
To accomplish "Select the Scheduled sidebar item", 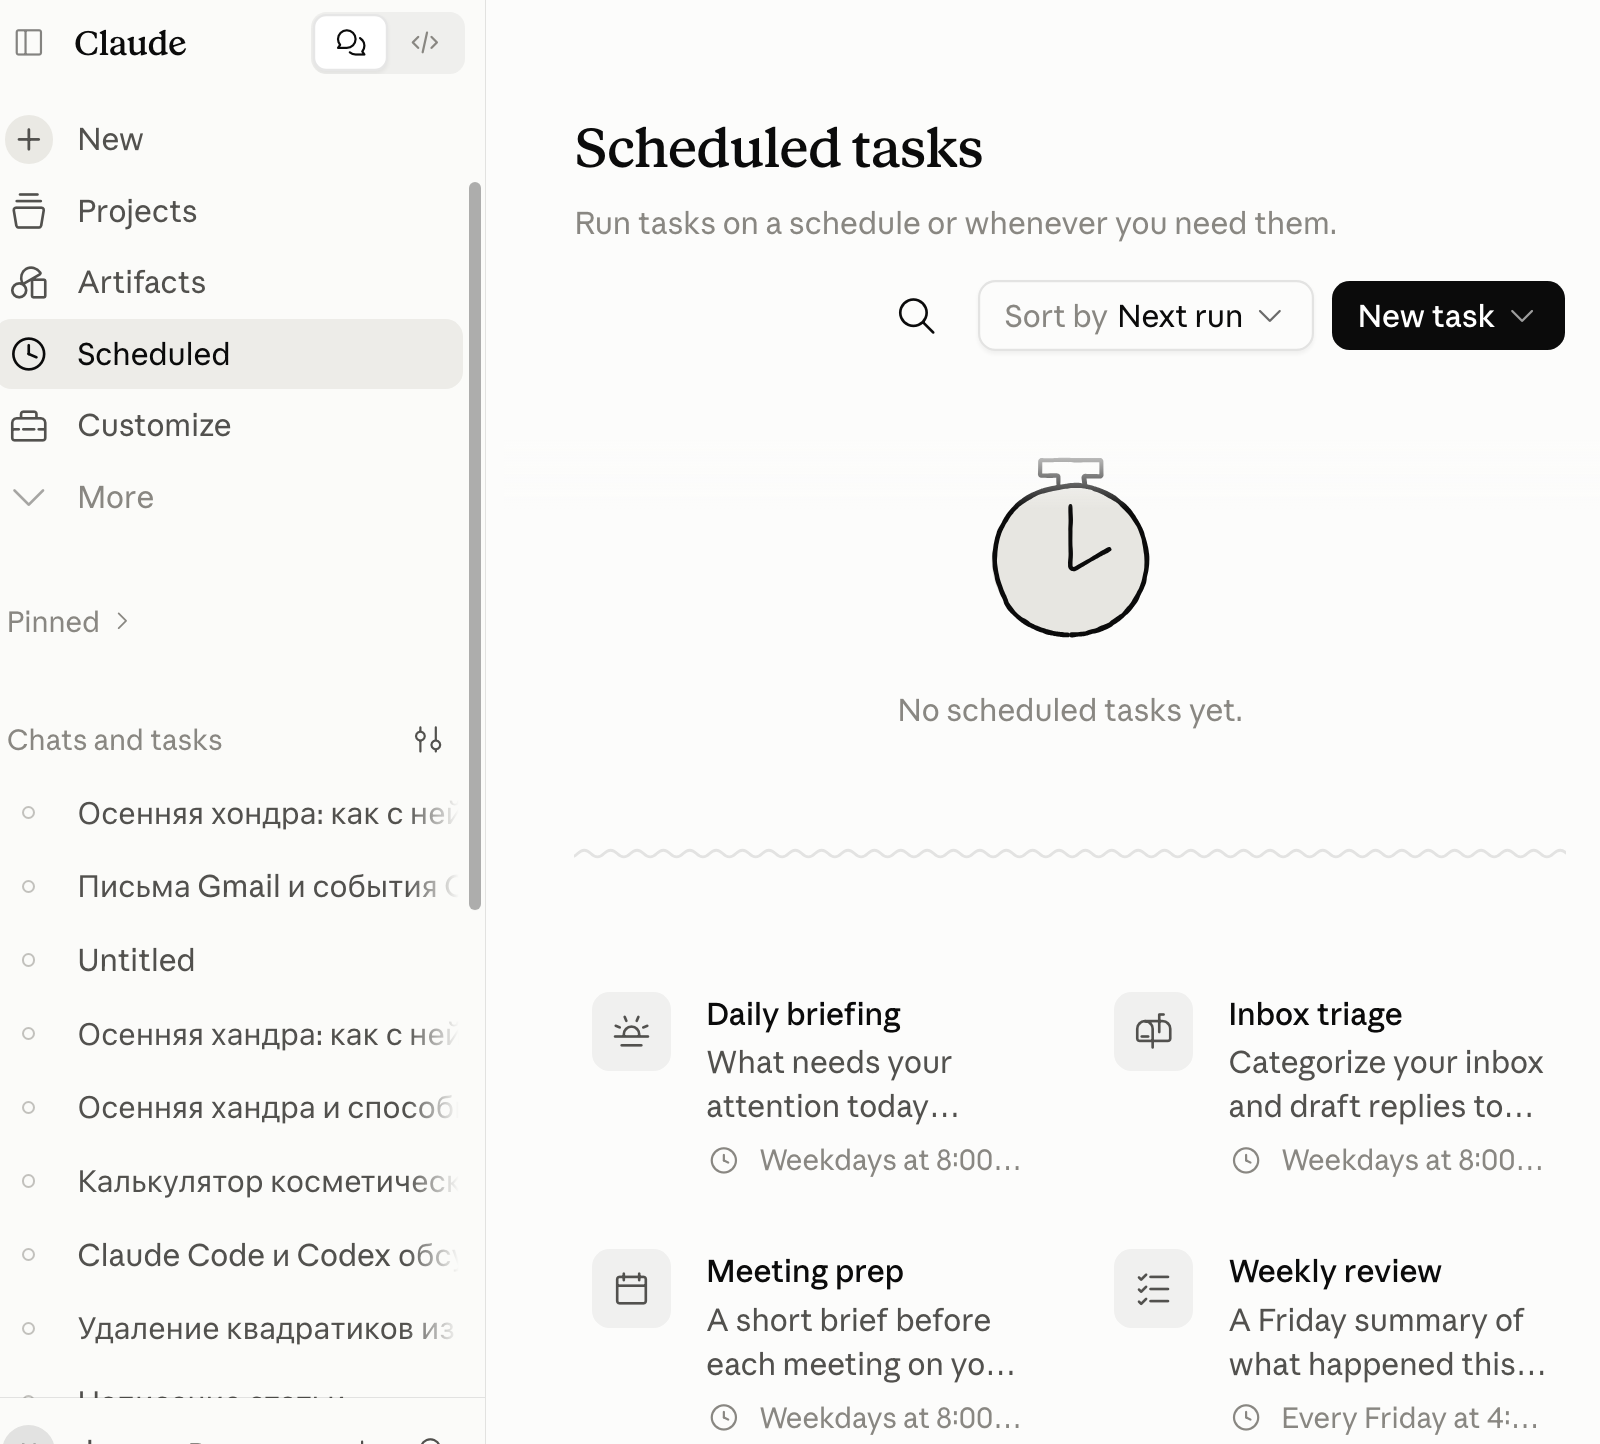I will (231, 354).
